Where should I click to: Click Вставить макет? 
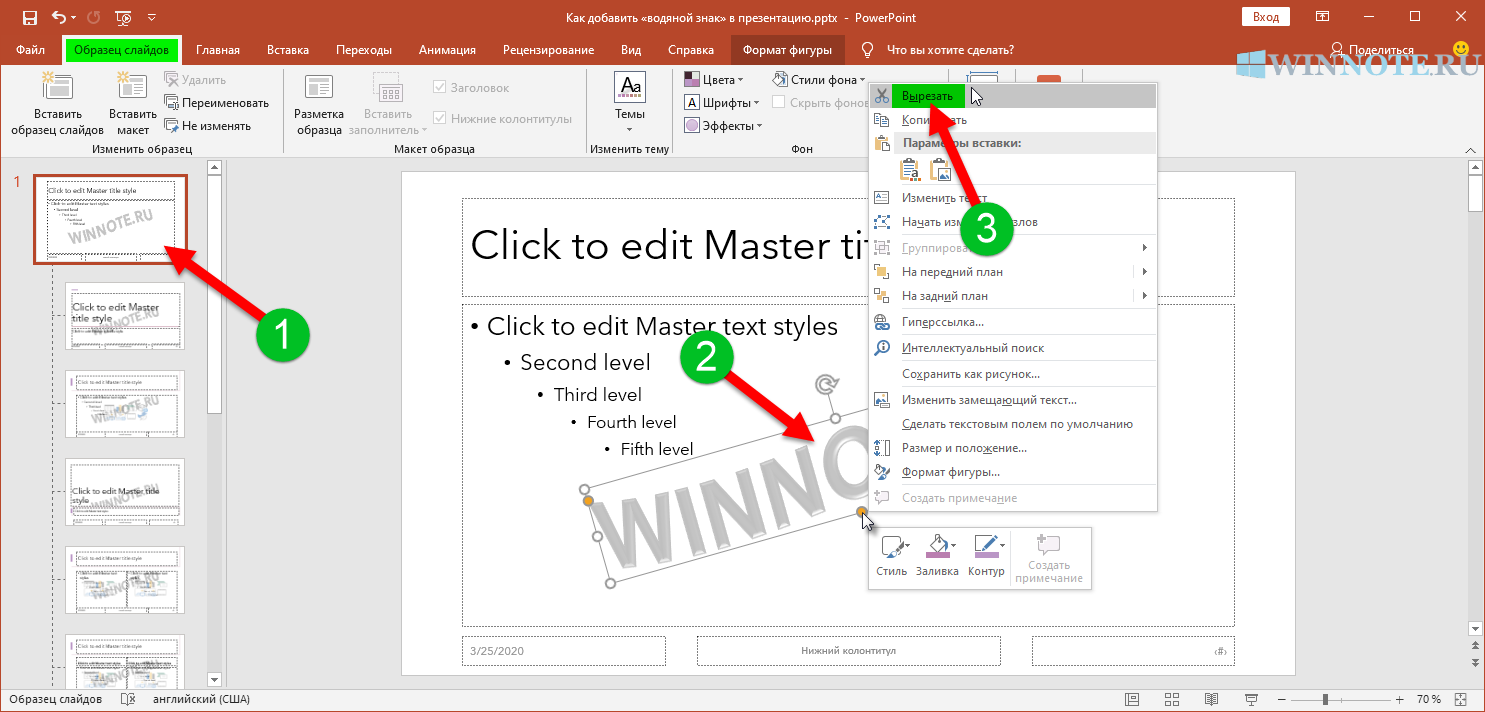(133, 105)
